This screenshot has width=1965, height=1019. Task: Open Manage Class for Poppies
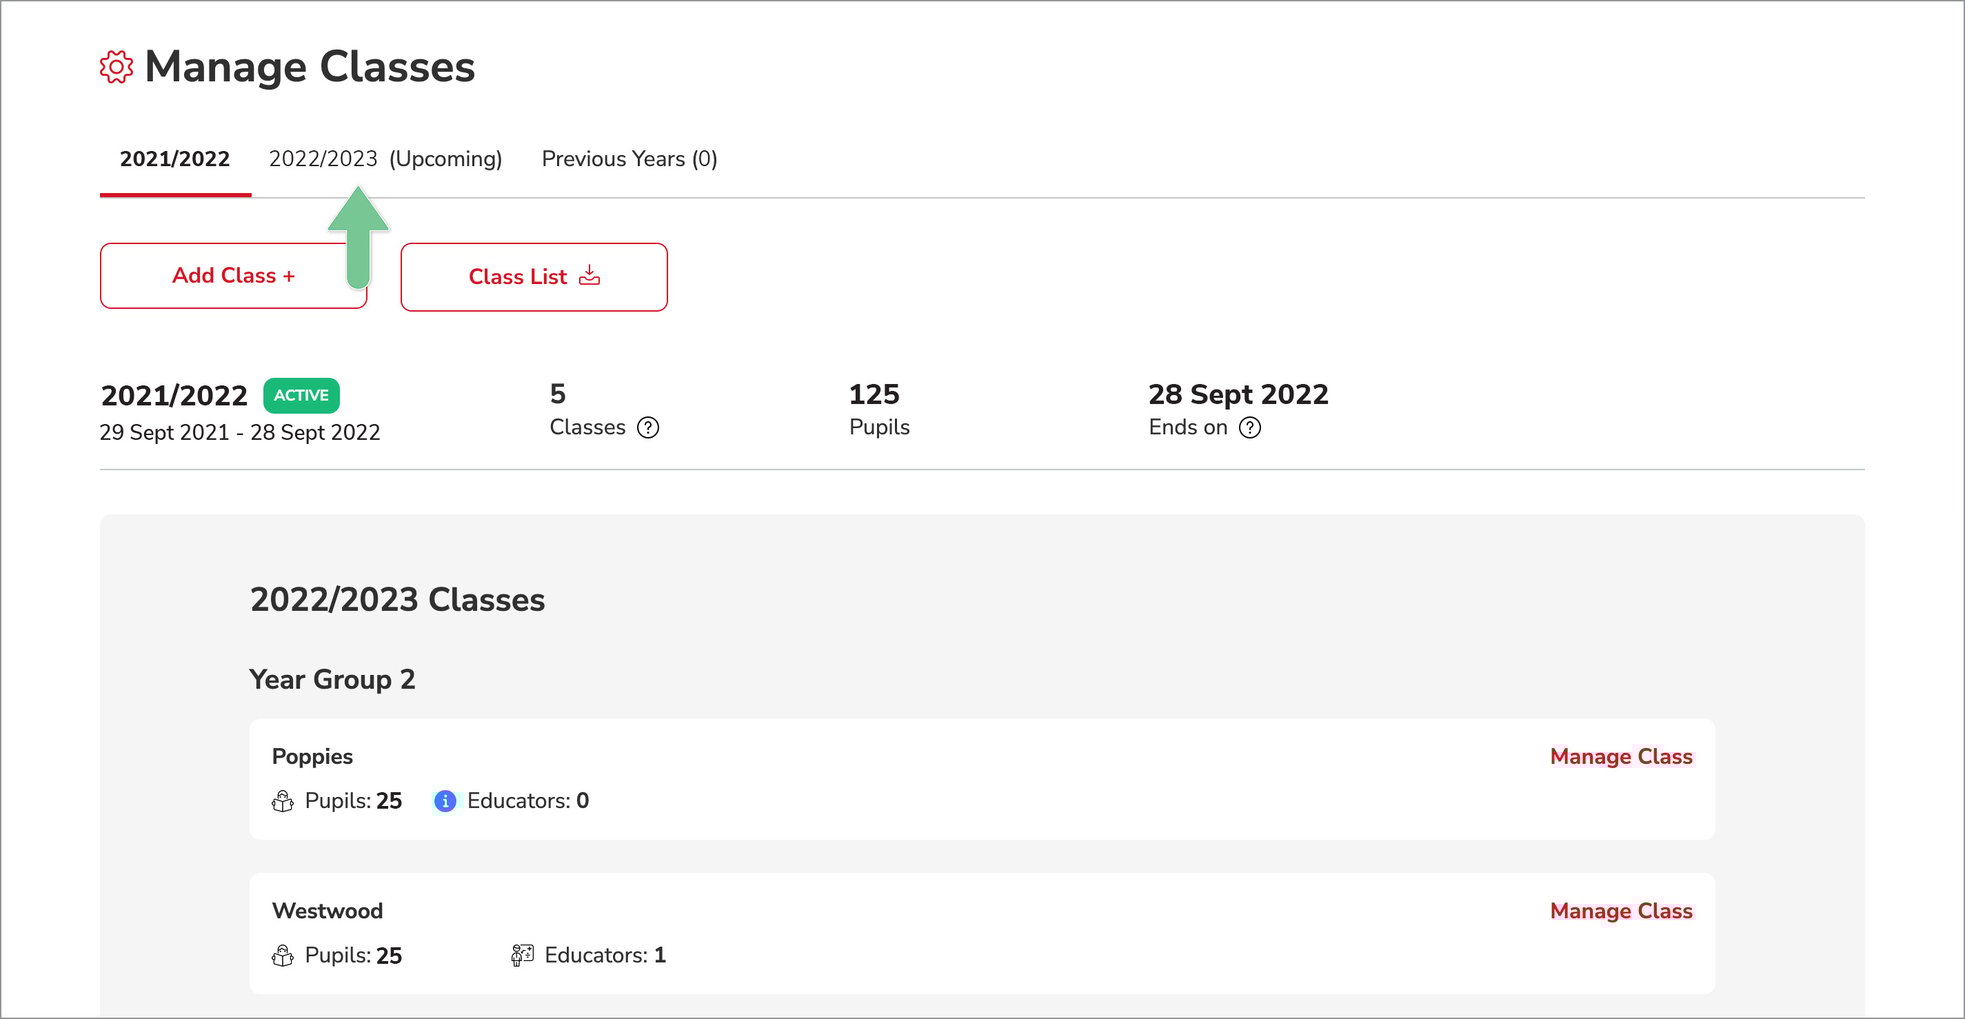point(1620,757)
